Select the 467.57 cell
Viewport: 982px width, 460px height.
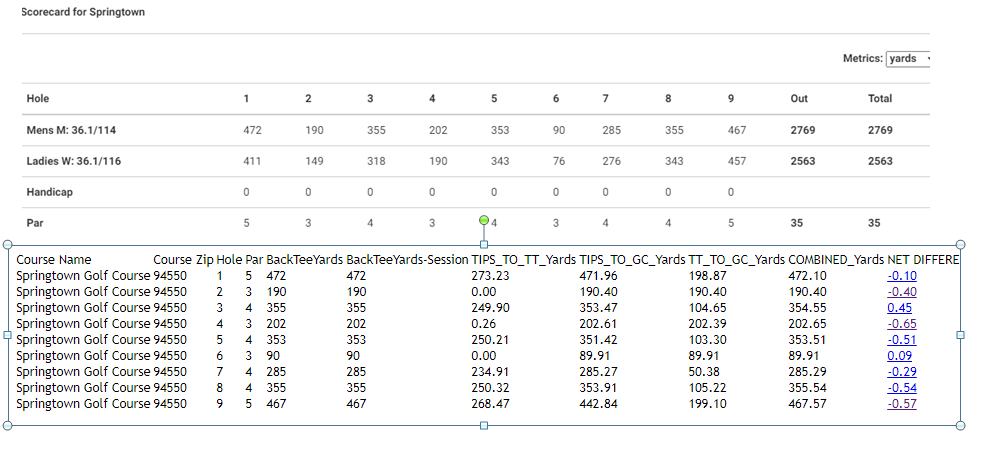pos(807,404)
